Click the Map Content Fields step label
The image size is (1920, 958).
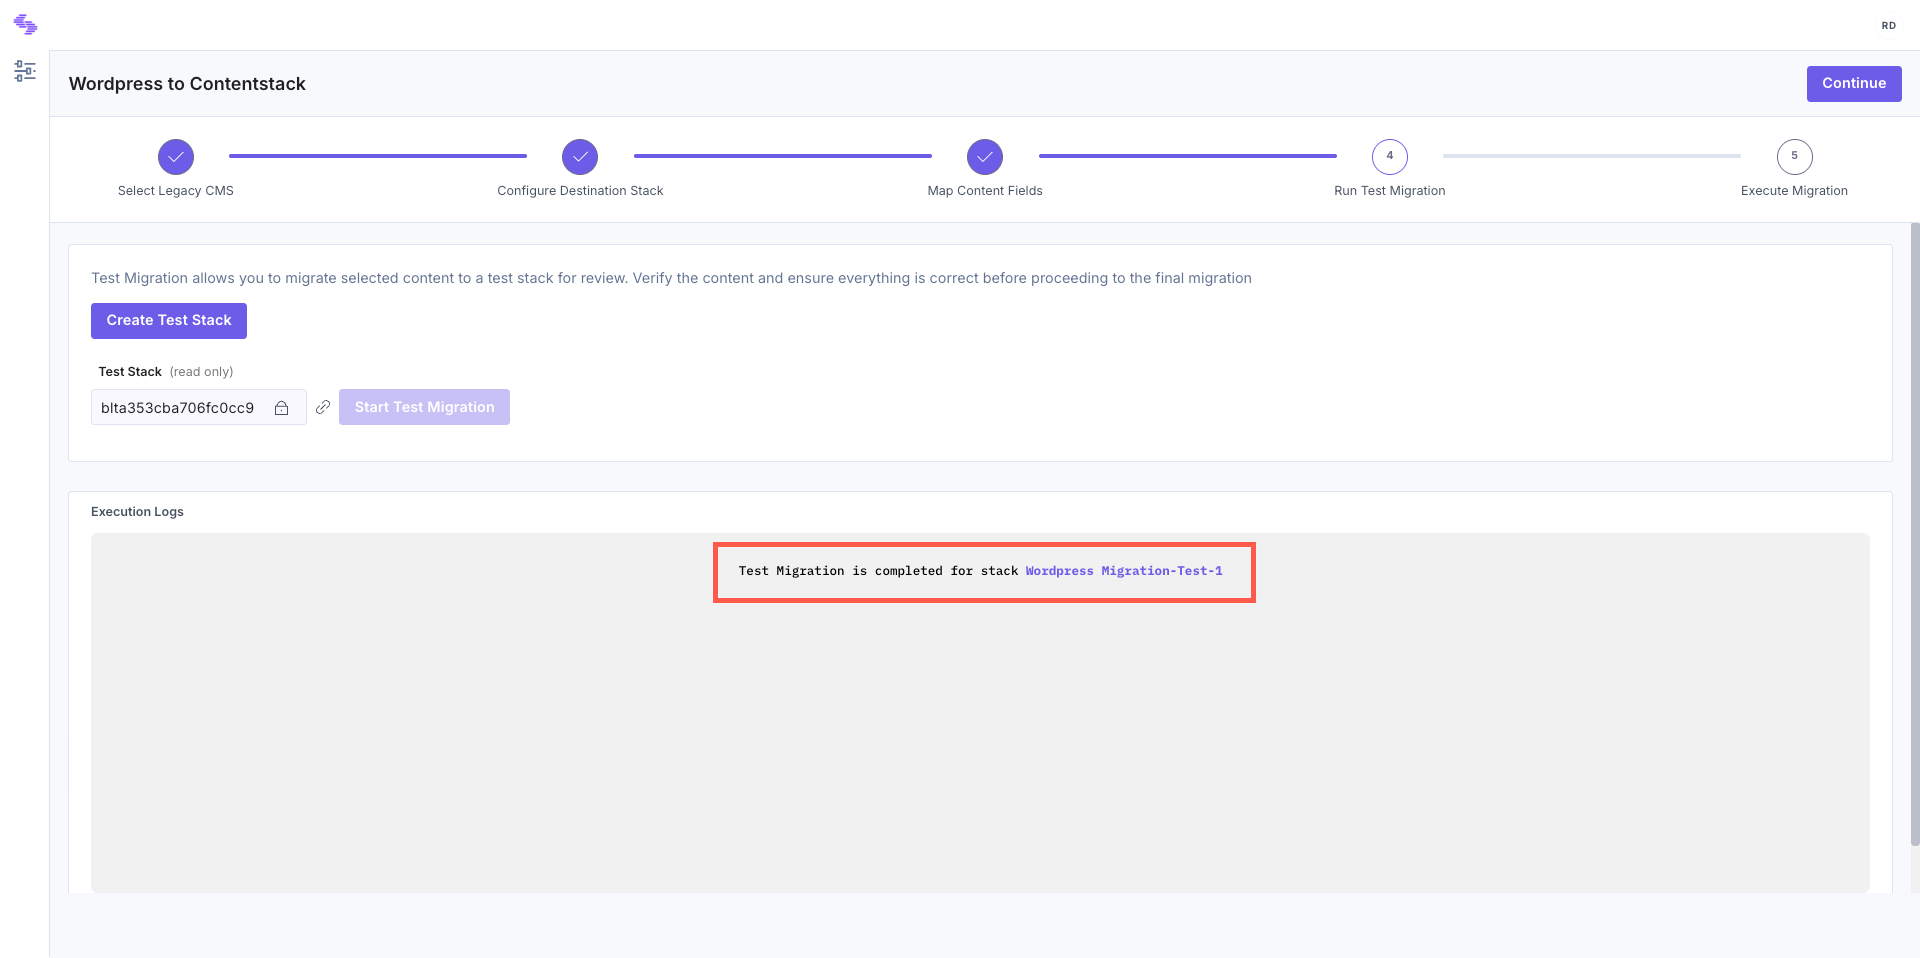(x=985, y=191)
